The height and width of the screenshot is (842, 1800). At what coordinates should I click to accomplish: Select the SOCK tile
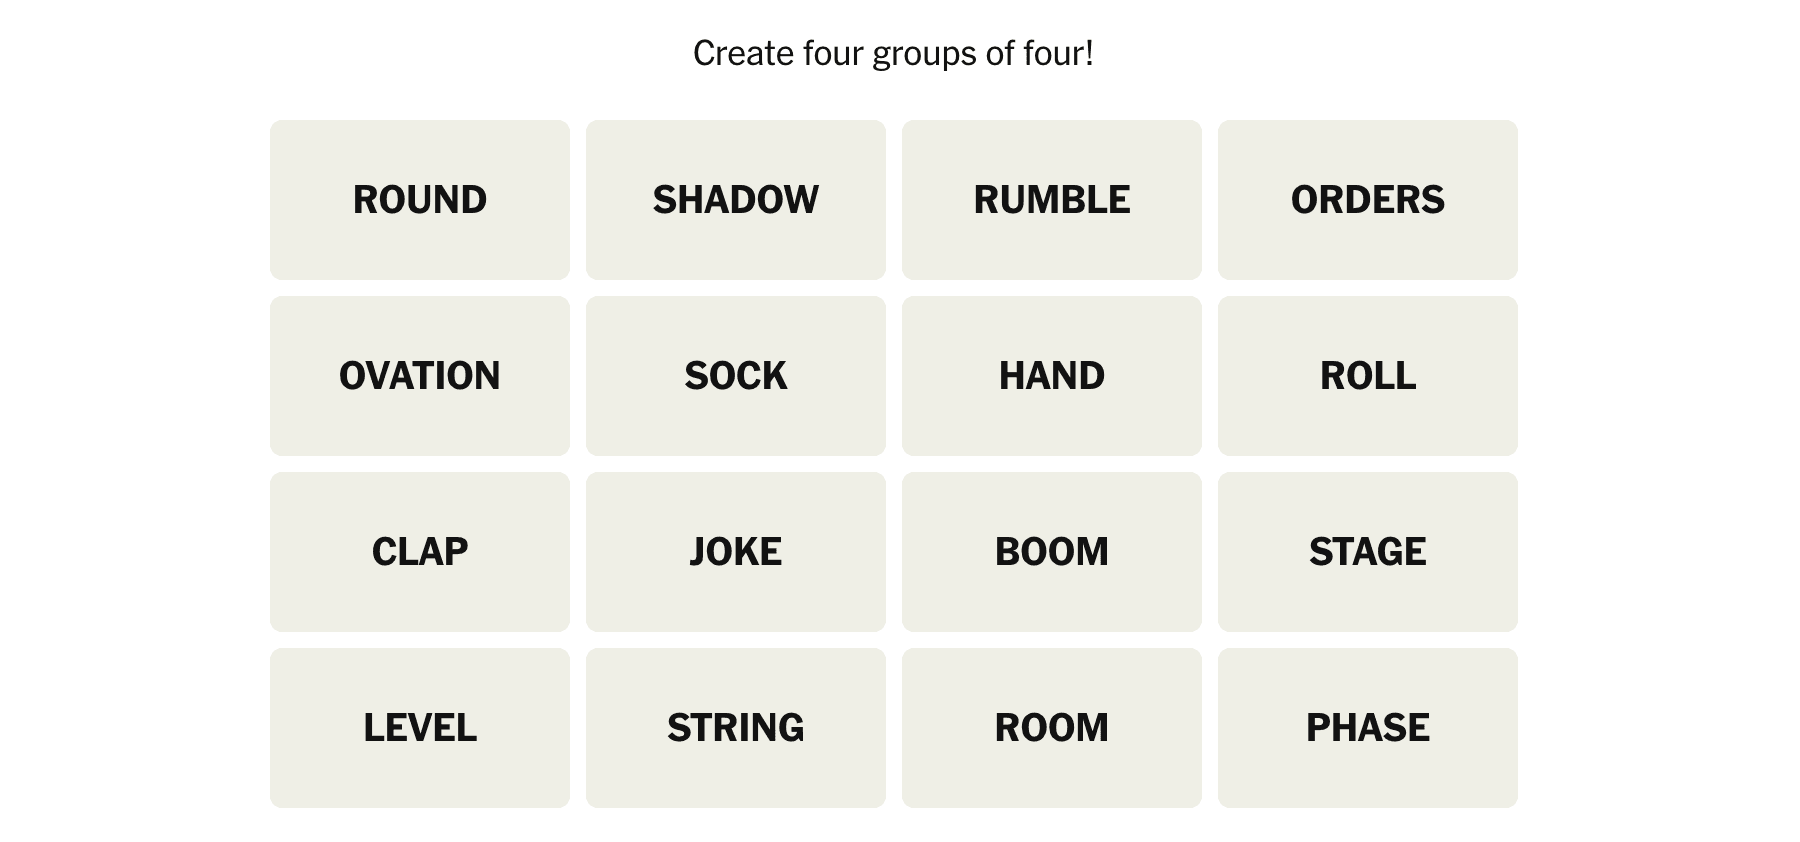point(736,376)
